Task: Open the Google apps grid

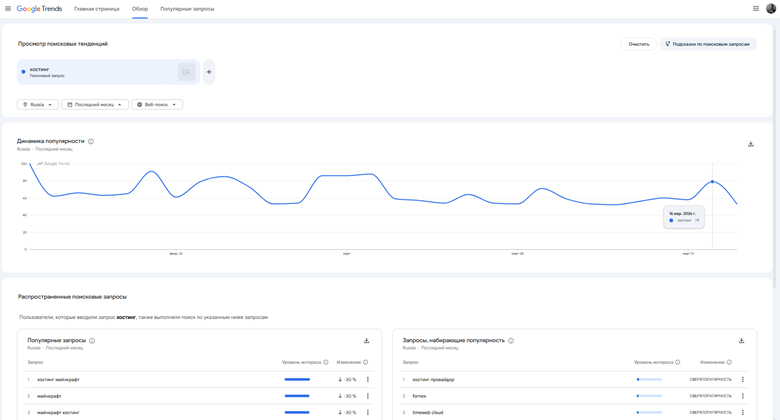Action: [756, 8]
